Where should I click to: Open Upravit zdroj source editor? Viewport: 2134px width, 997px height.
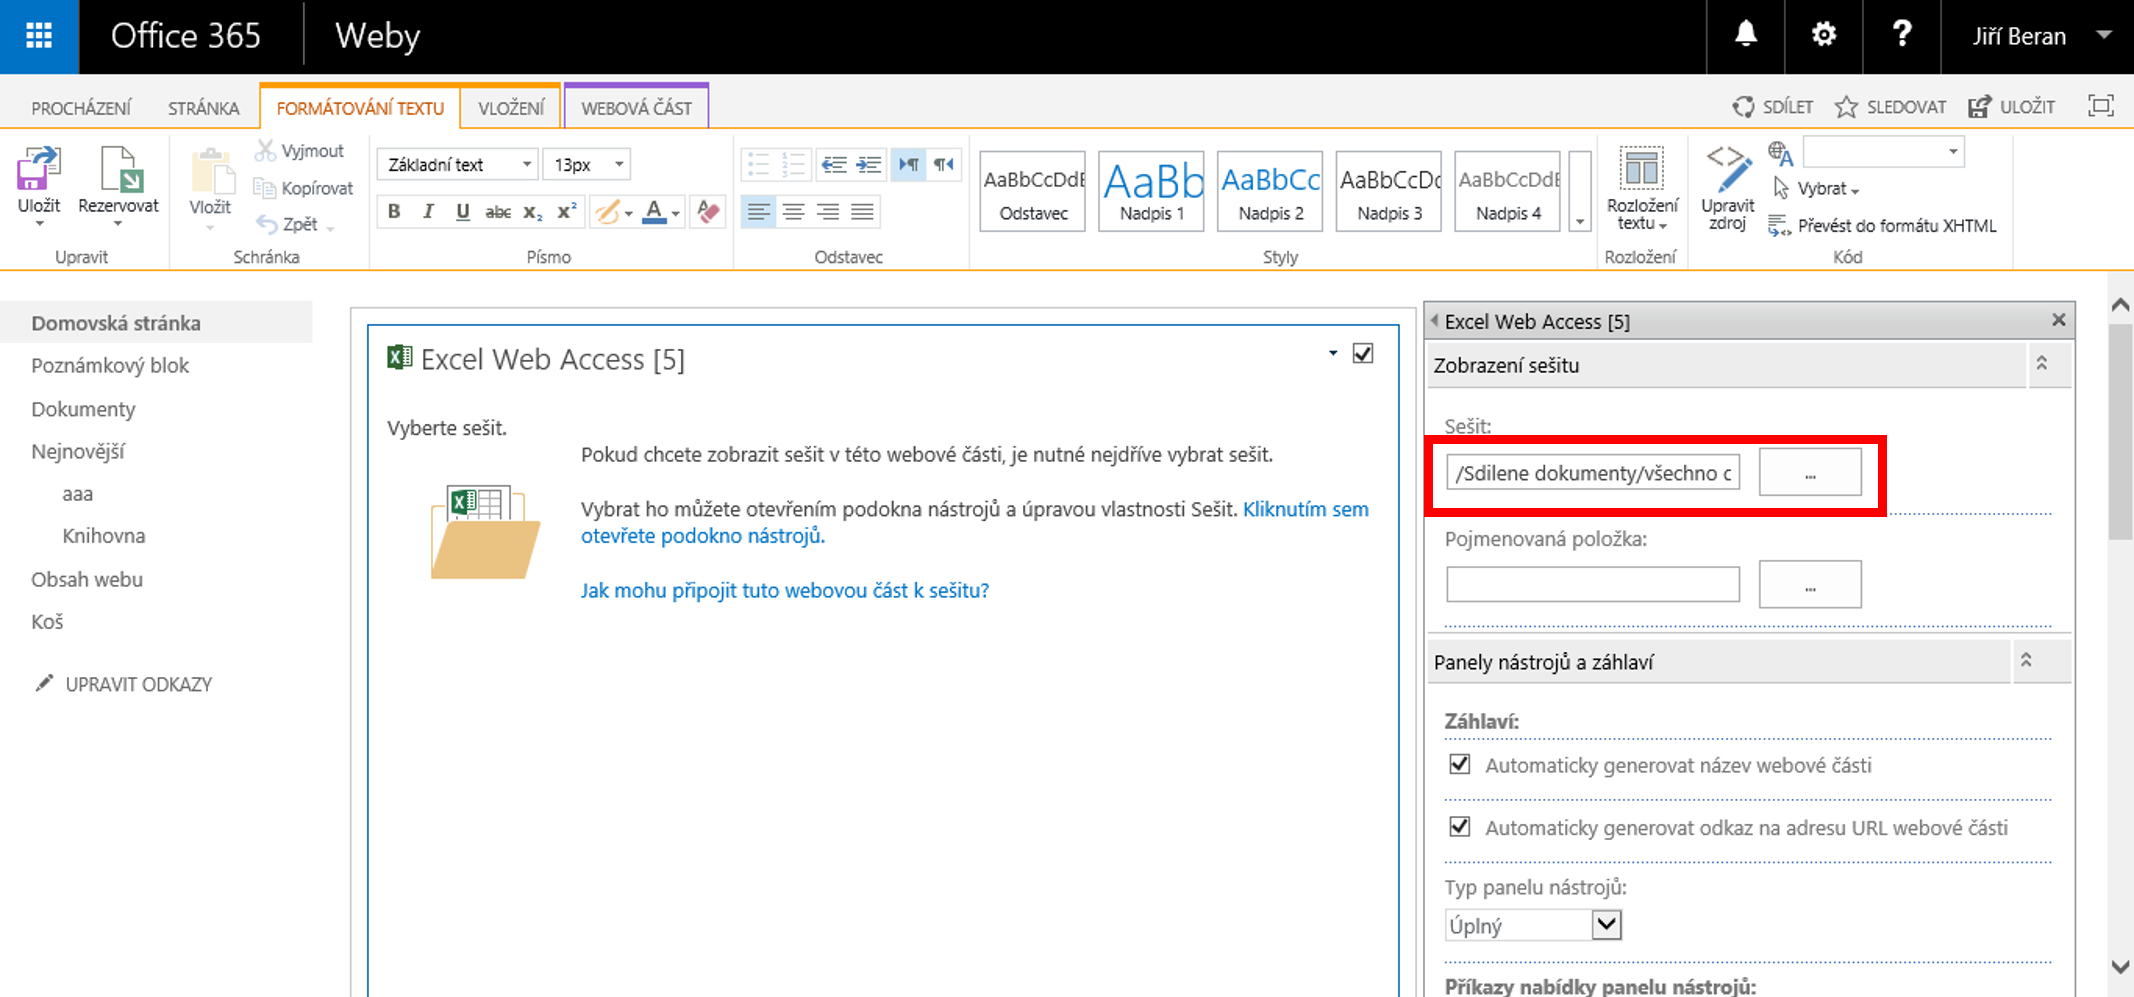click(x=1727, y=188)
